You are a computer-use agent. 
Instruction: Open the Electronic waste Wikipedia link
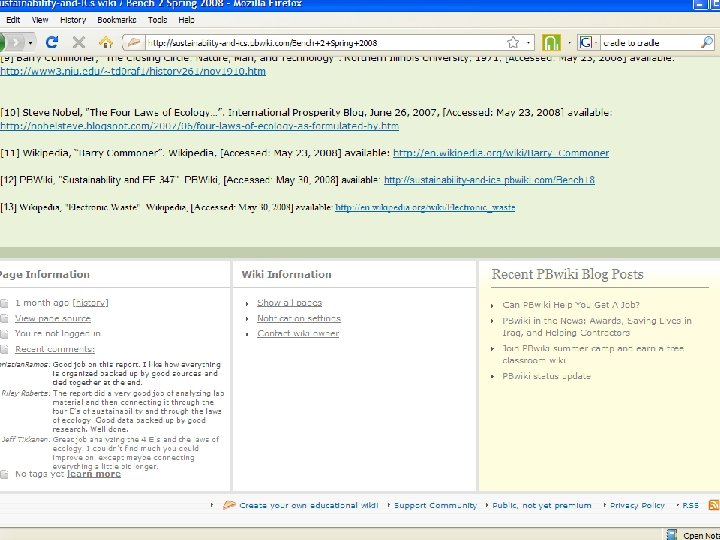tap(425, 208)
